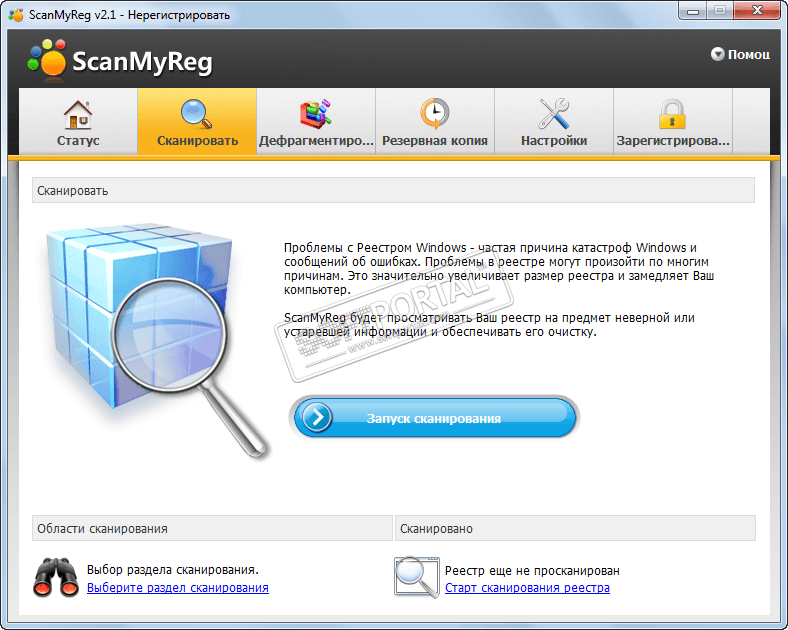Click the disabled maximize window button
Image resolution: width=788 pixels, height=630 pixels.
pyautogui.click(x=720, y=11)
